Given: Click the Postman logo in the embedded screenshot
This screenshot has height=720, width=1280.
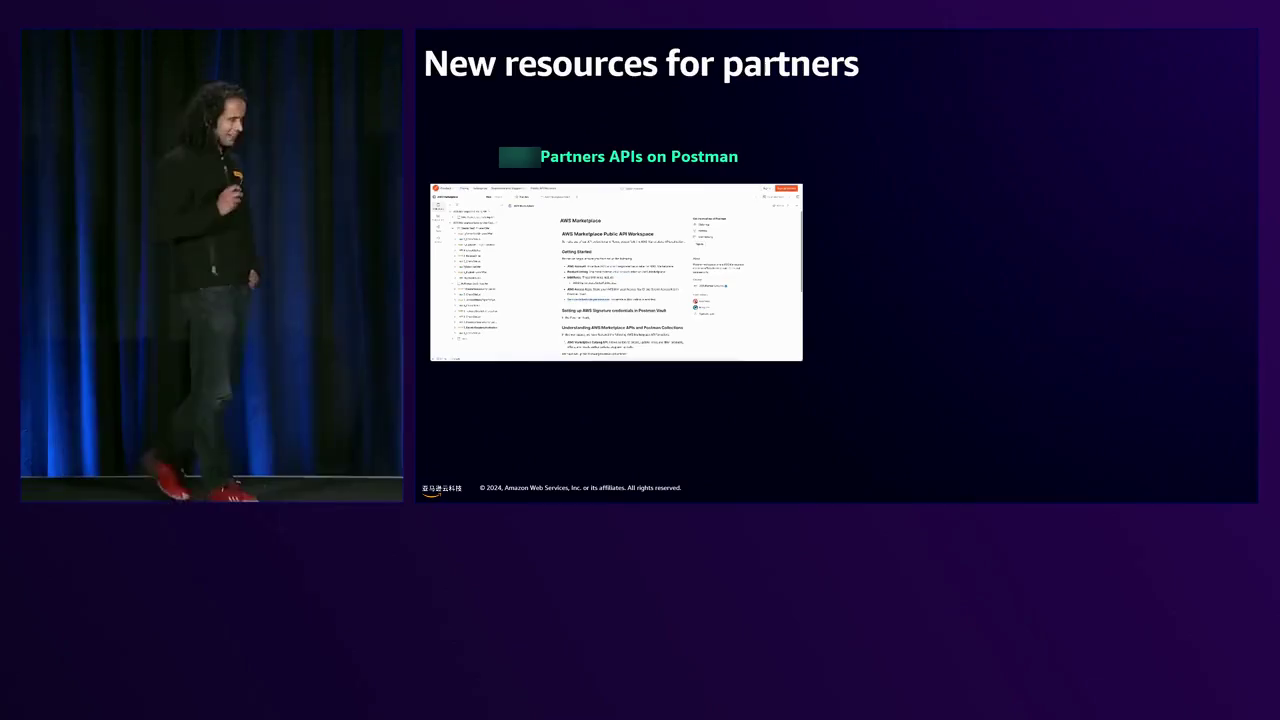Looking at the screenshot, I should pyautogui.click(x=435, y=188).
